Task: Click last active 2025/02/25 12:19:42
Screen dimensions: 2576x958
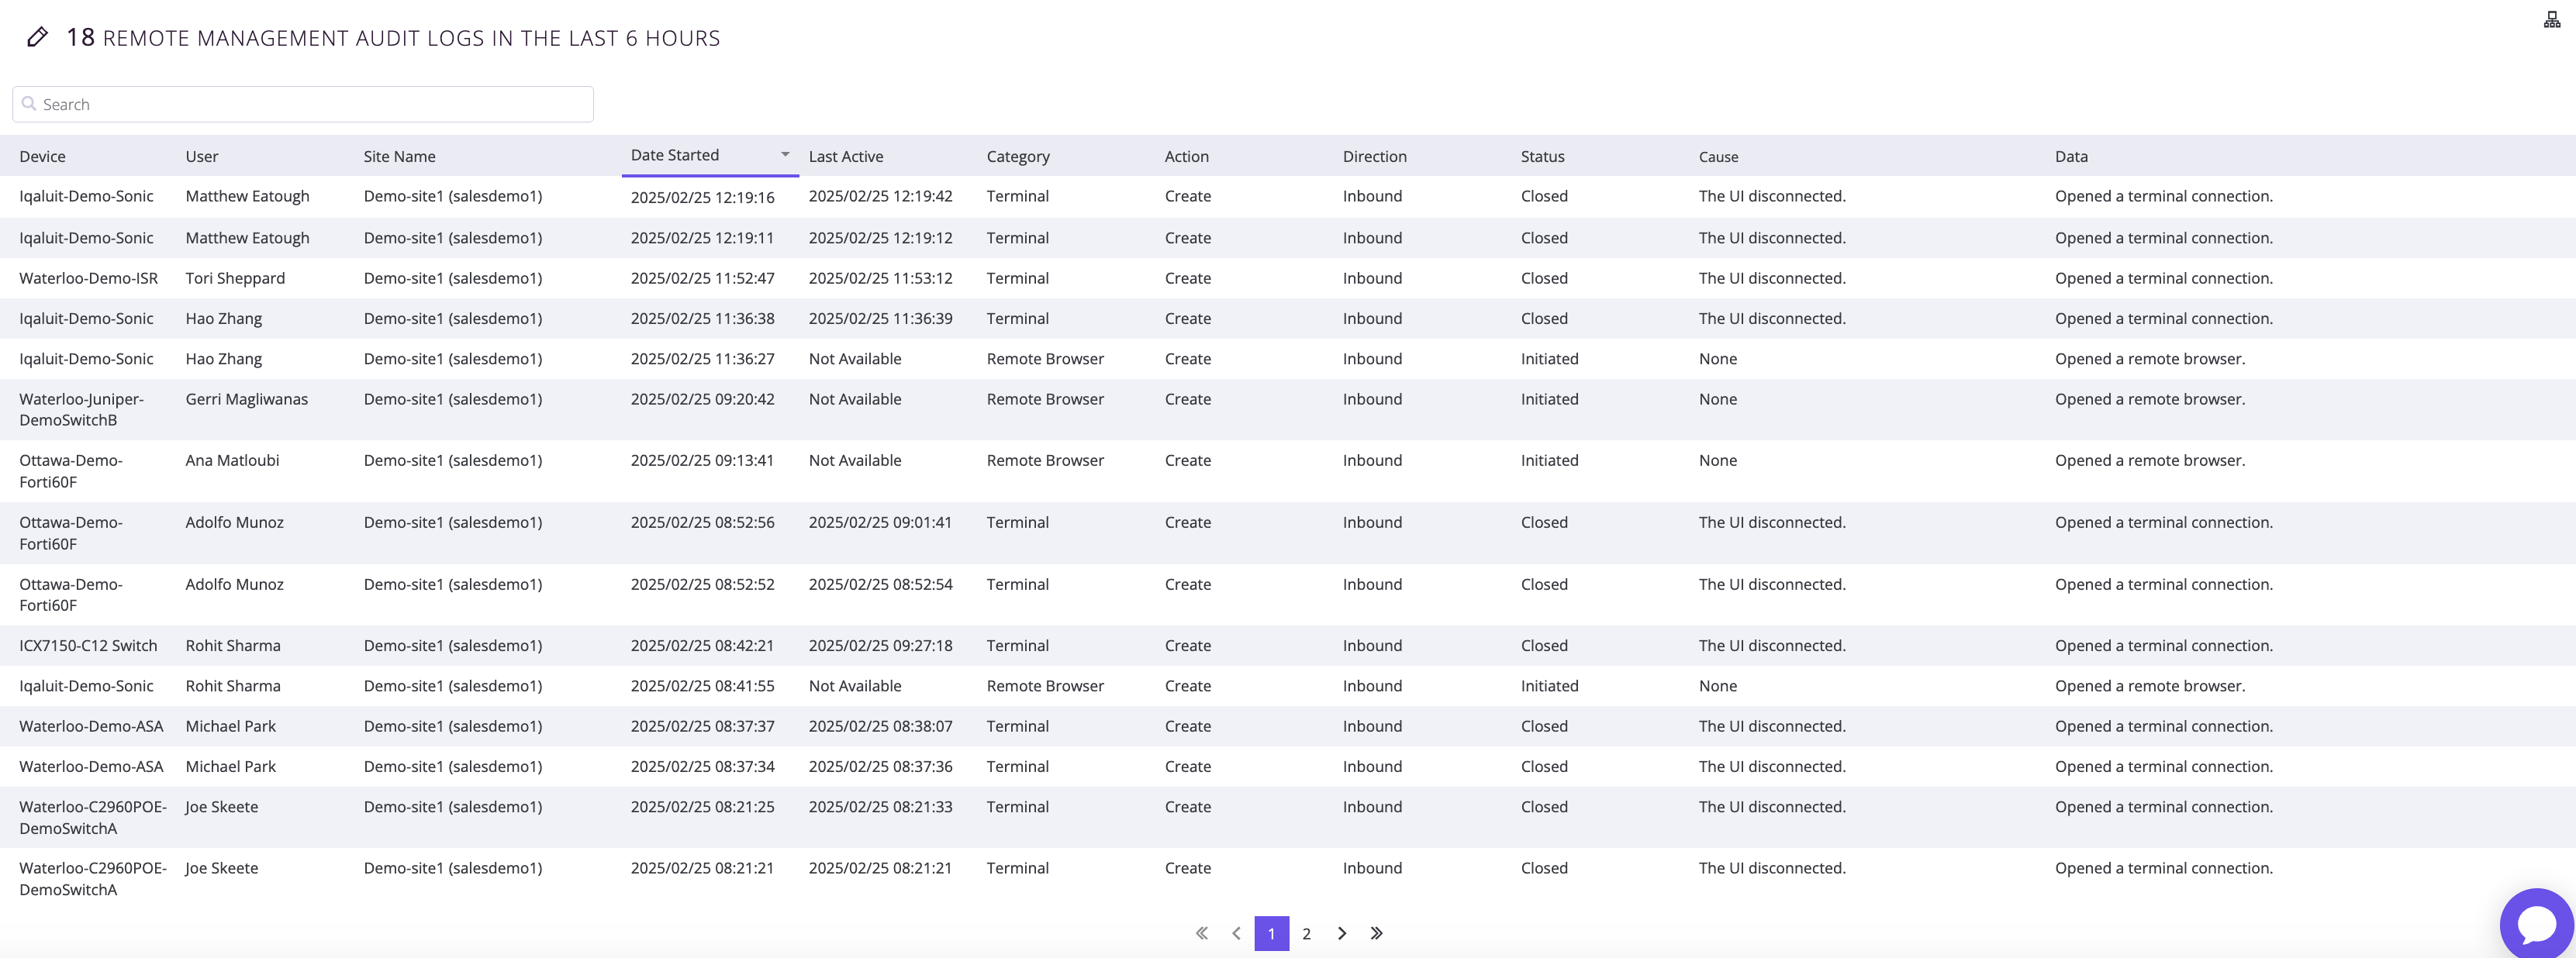Action: coord(881,196)
